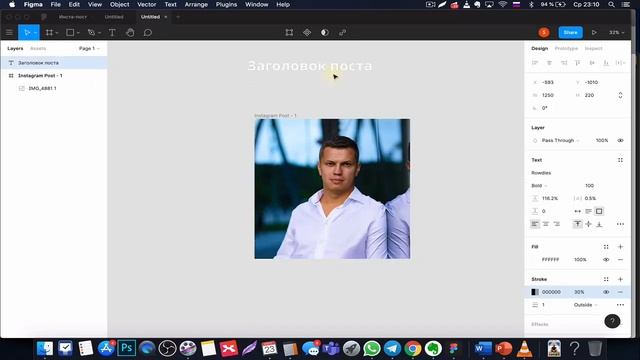The image size is (640, 360).
Task: Select the Hand tool
Action: point(130,32)
